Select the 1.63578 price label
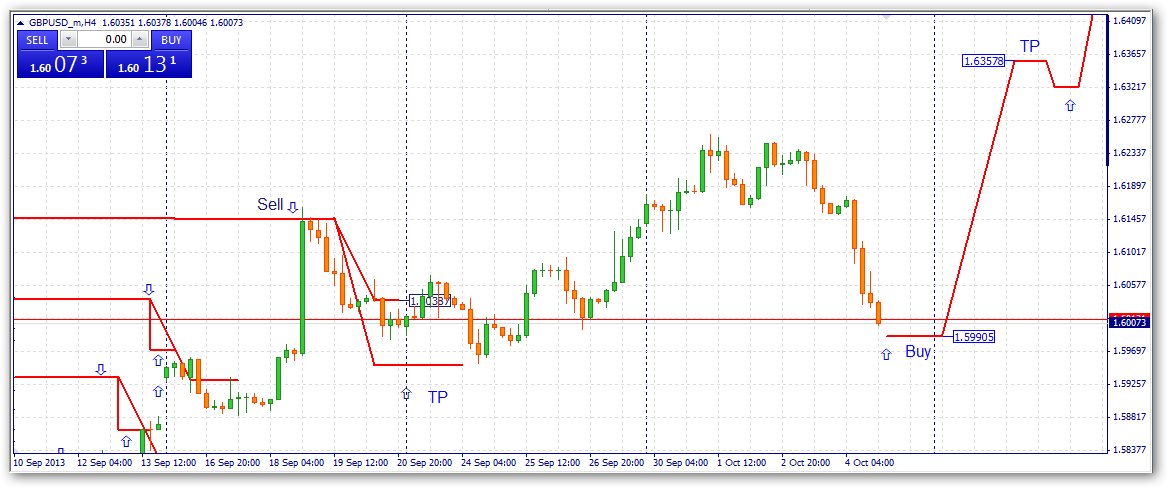This screenshot has height=488, width=1168. click(984, 61)
